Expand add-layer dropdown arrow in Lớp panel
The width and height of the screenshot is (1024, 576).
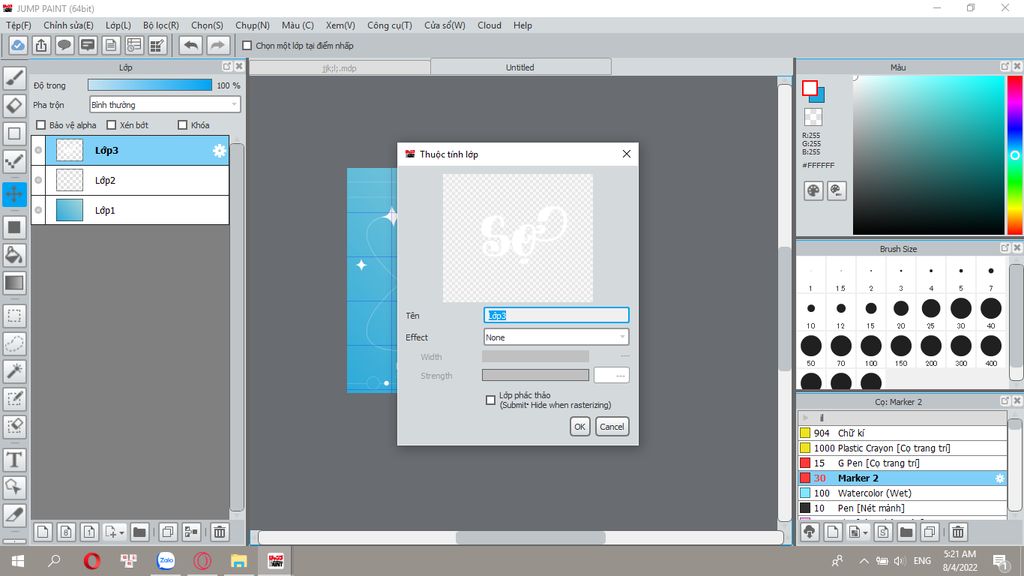[x=121, y=533]
